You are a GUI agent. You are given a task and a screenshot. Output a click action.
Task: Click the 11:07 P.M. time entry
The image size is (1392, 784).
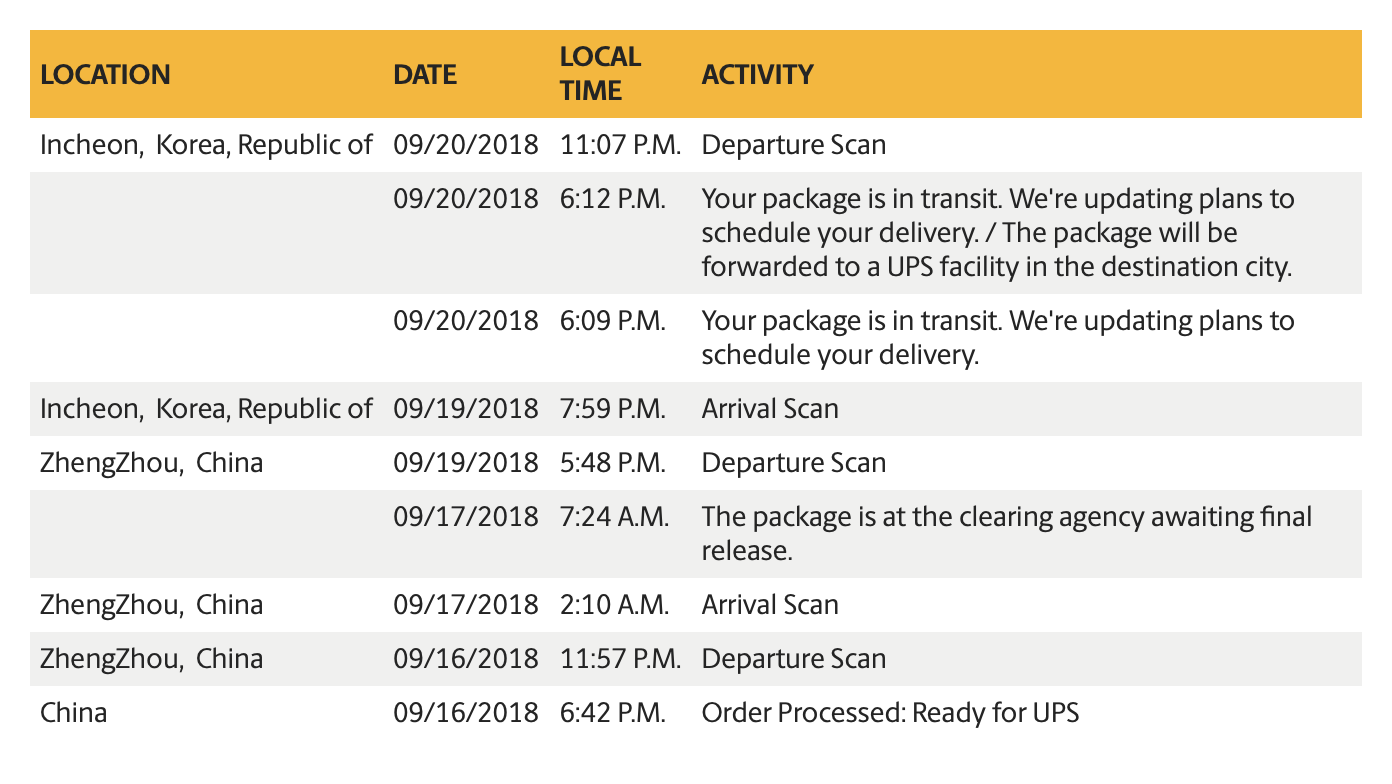click(620, 145)
